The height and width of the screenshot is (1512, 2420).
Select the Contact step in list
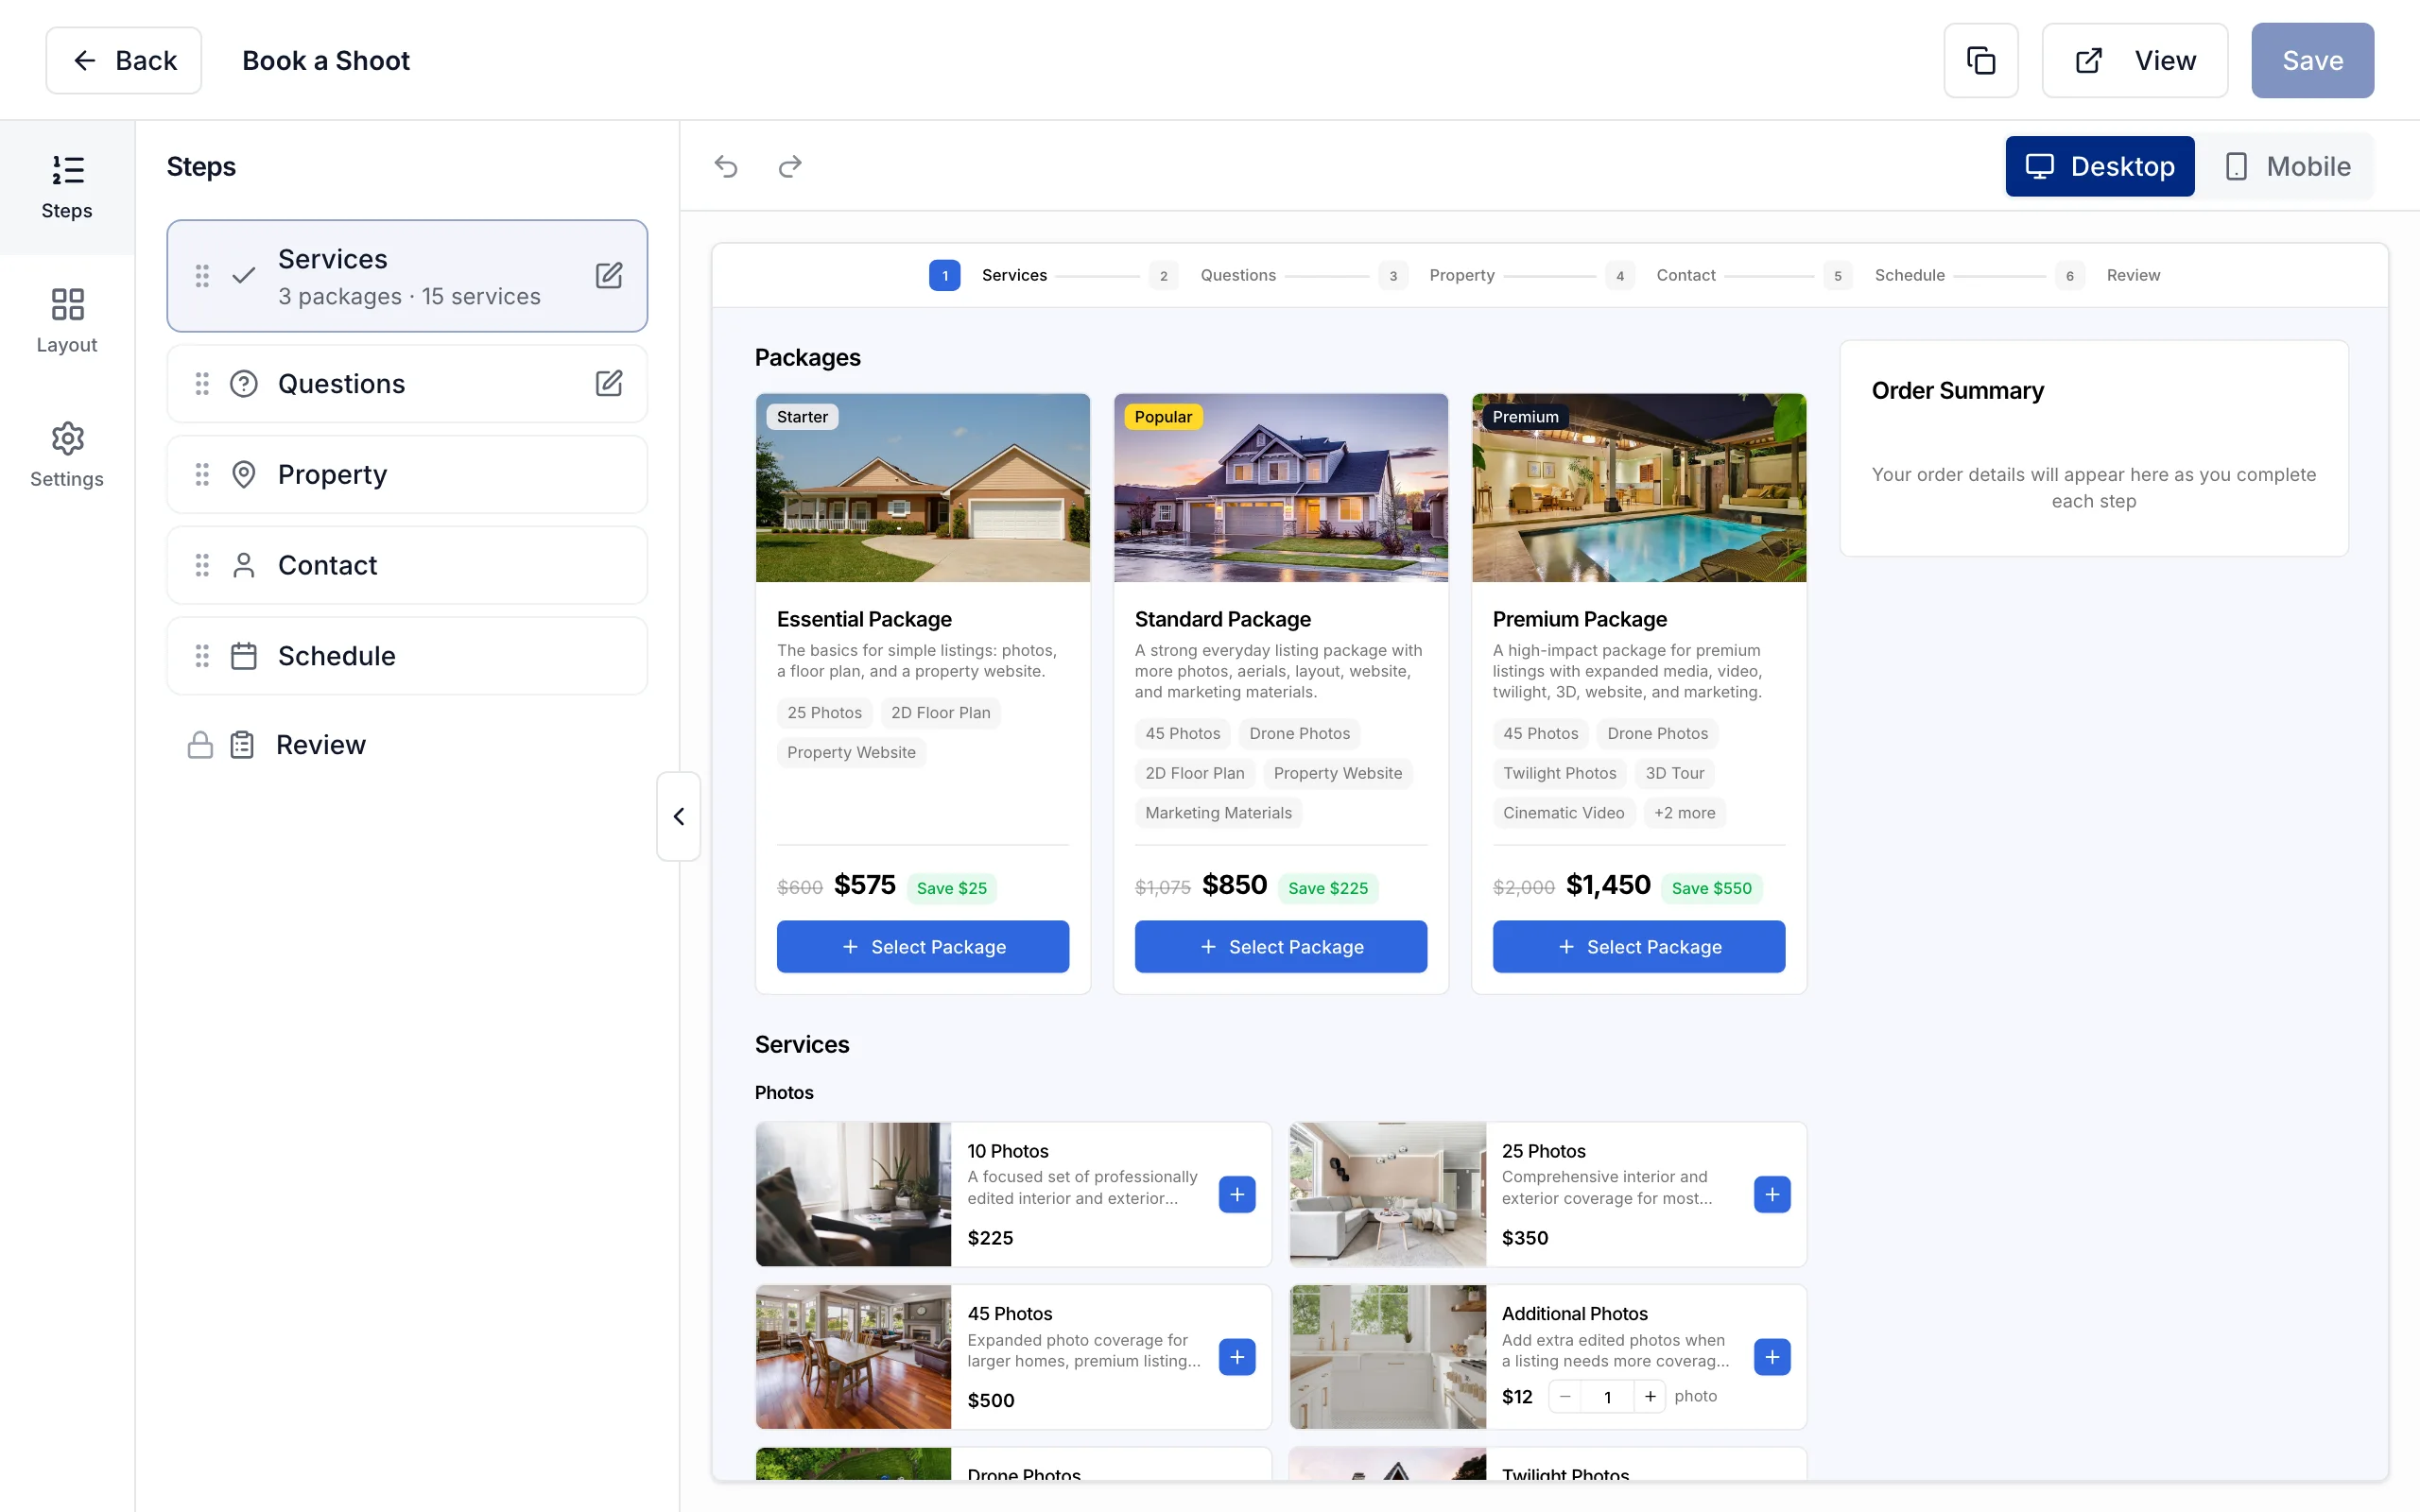407,565
